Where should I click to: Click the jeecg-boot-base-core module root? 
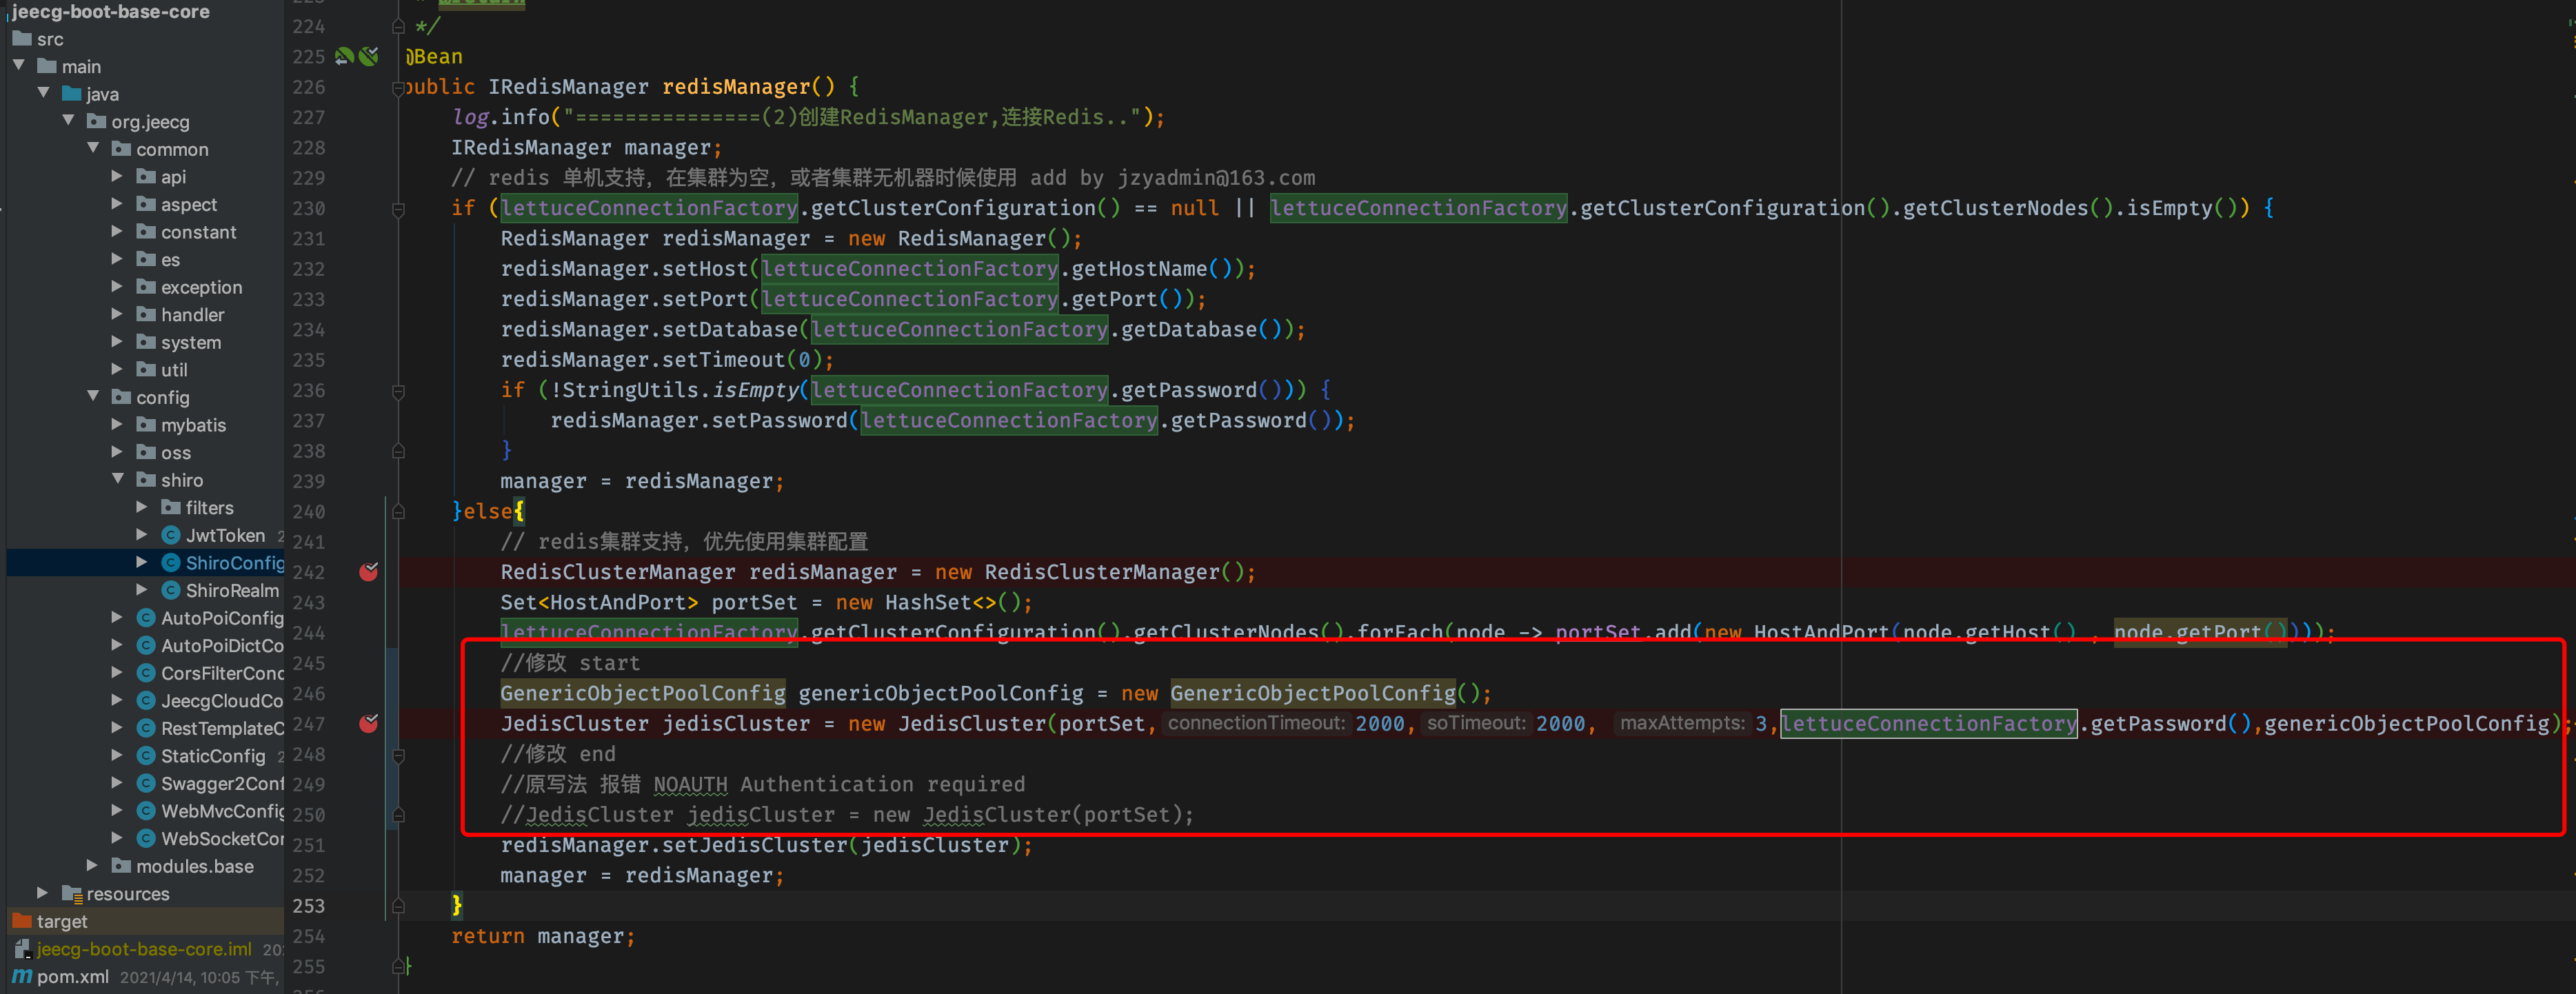[110, 11]
